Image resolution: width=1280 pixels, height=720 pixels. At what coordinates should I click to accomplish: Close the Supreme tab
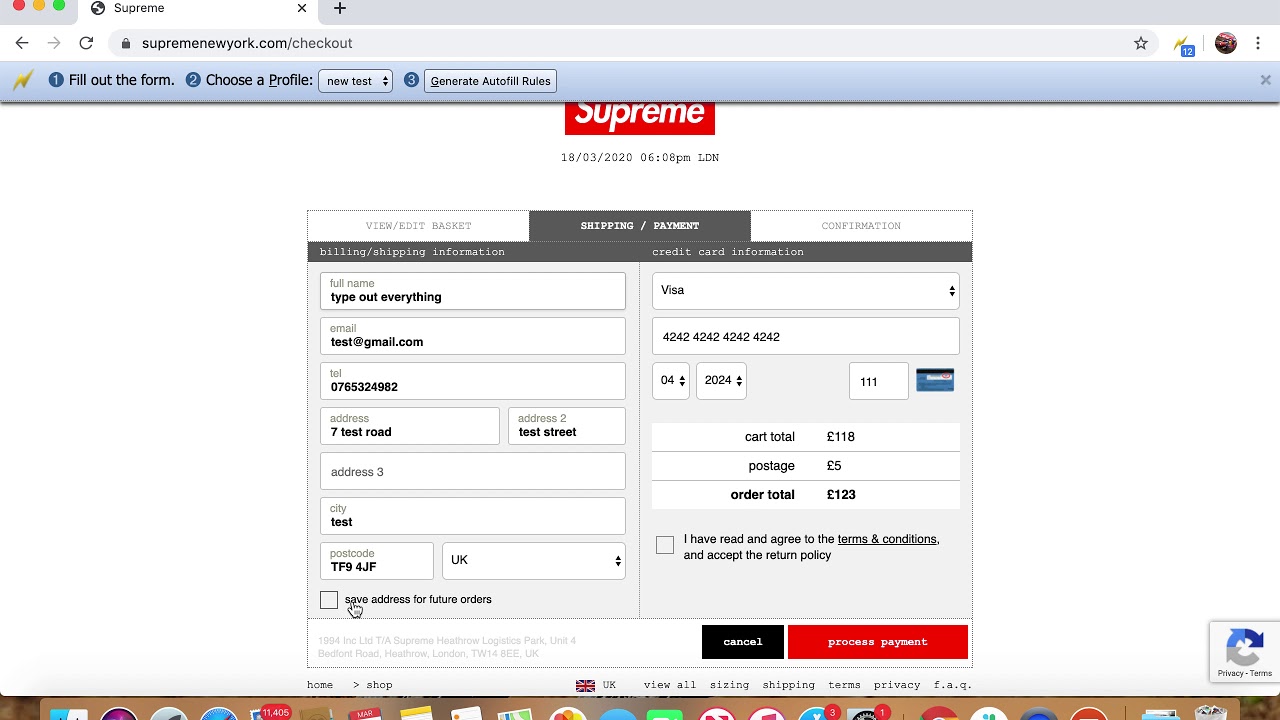(x=302, y=8)
